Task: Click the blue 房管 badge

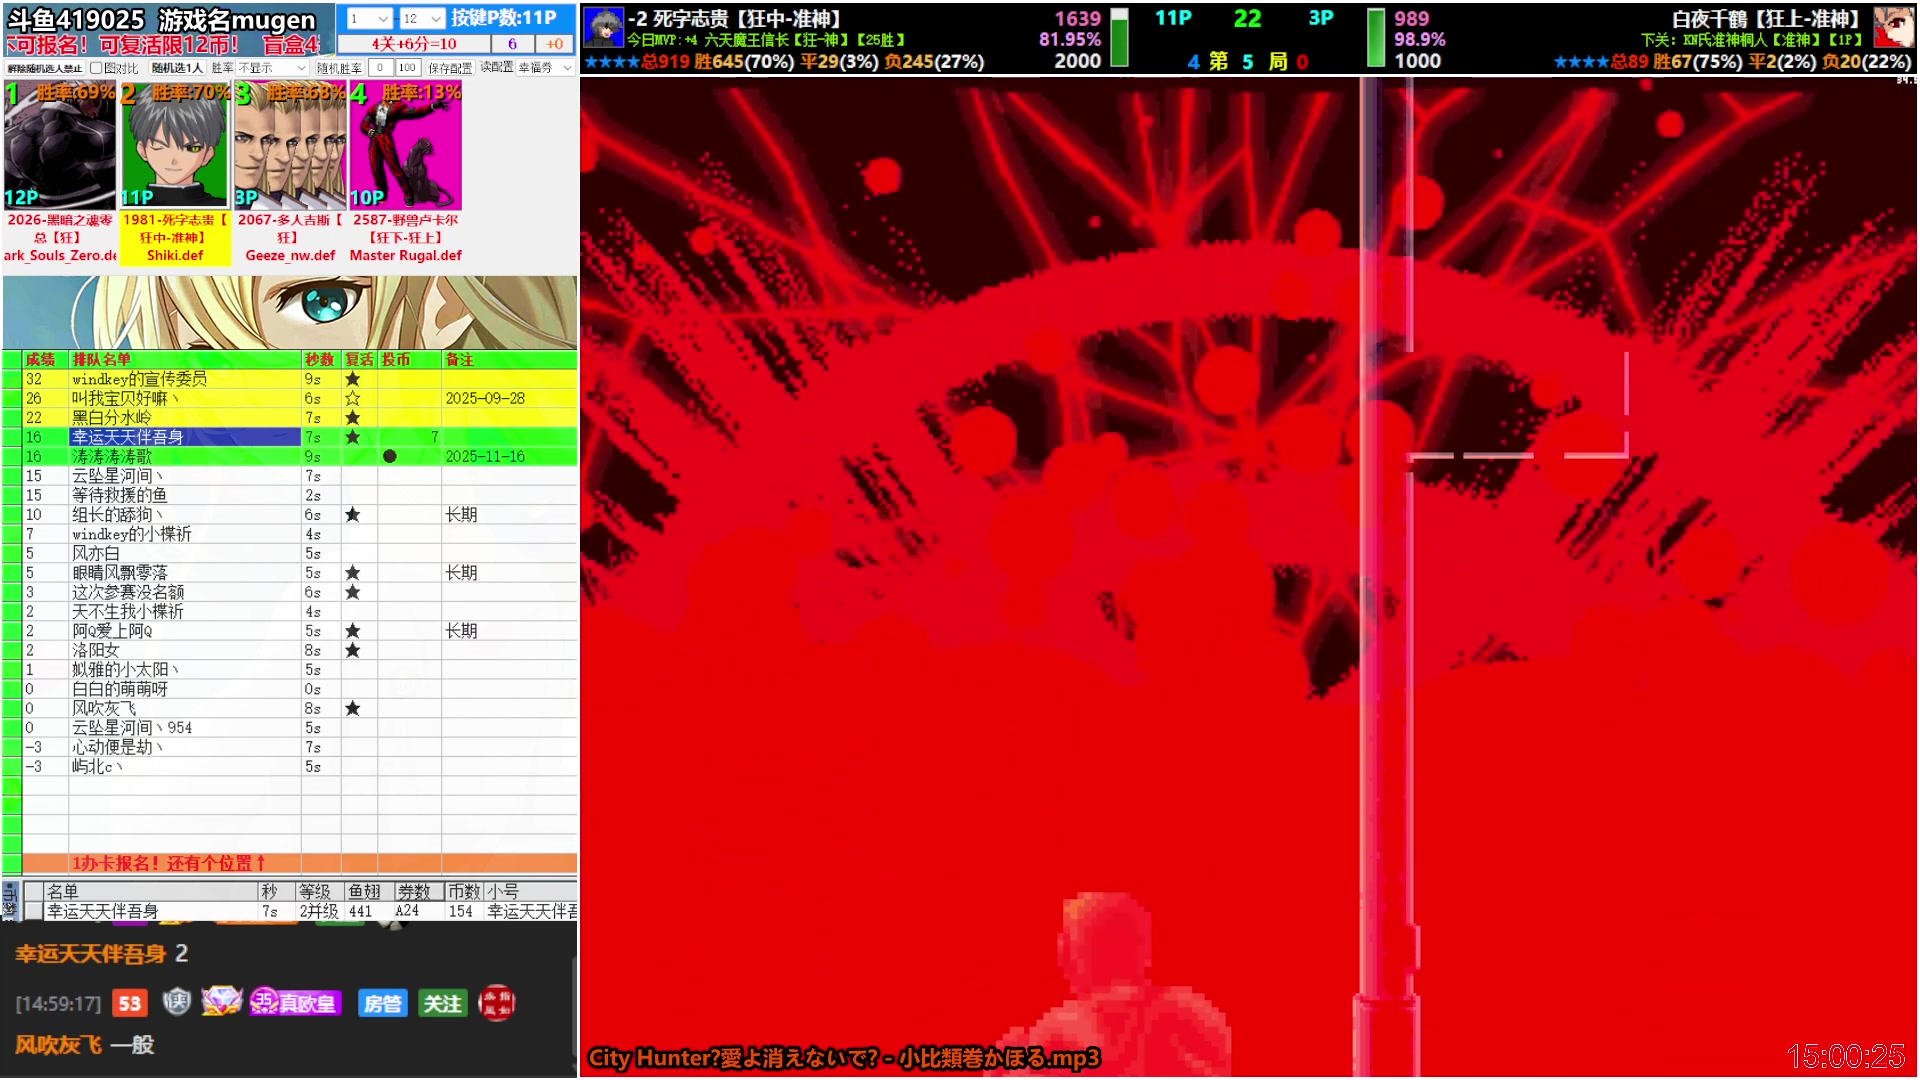Action: pos(382,1003)
